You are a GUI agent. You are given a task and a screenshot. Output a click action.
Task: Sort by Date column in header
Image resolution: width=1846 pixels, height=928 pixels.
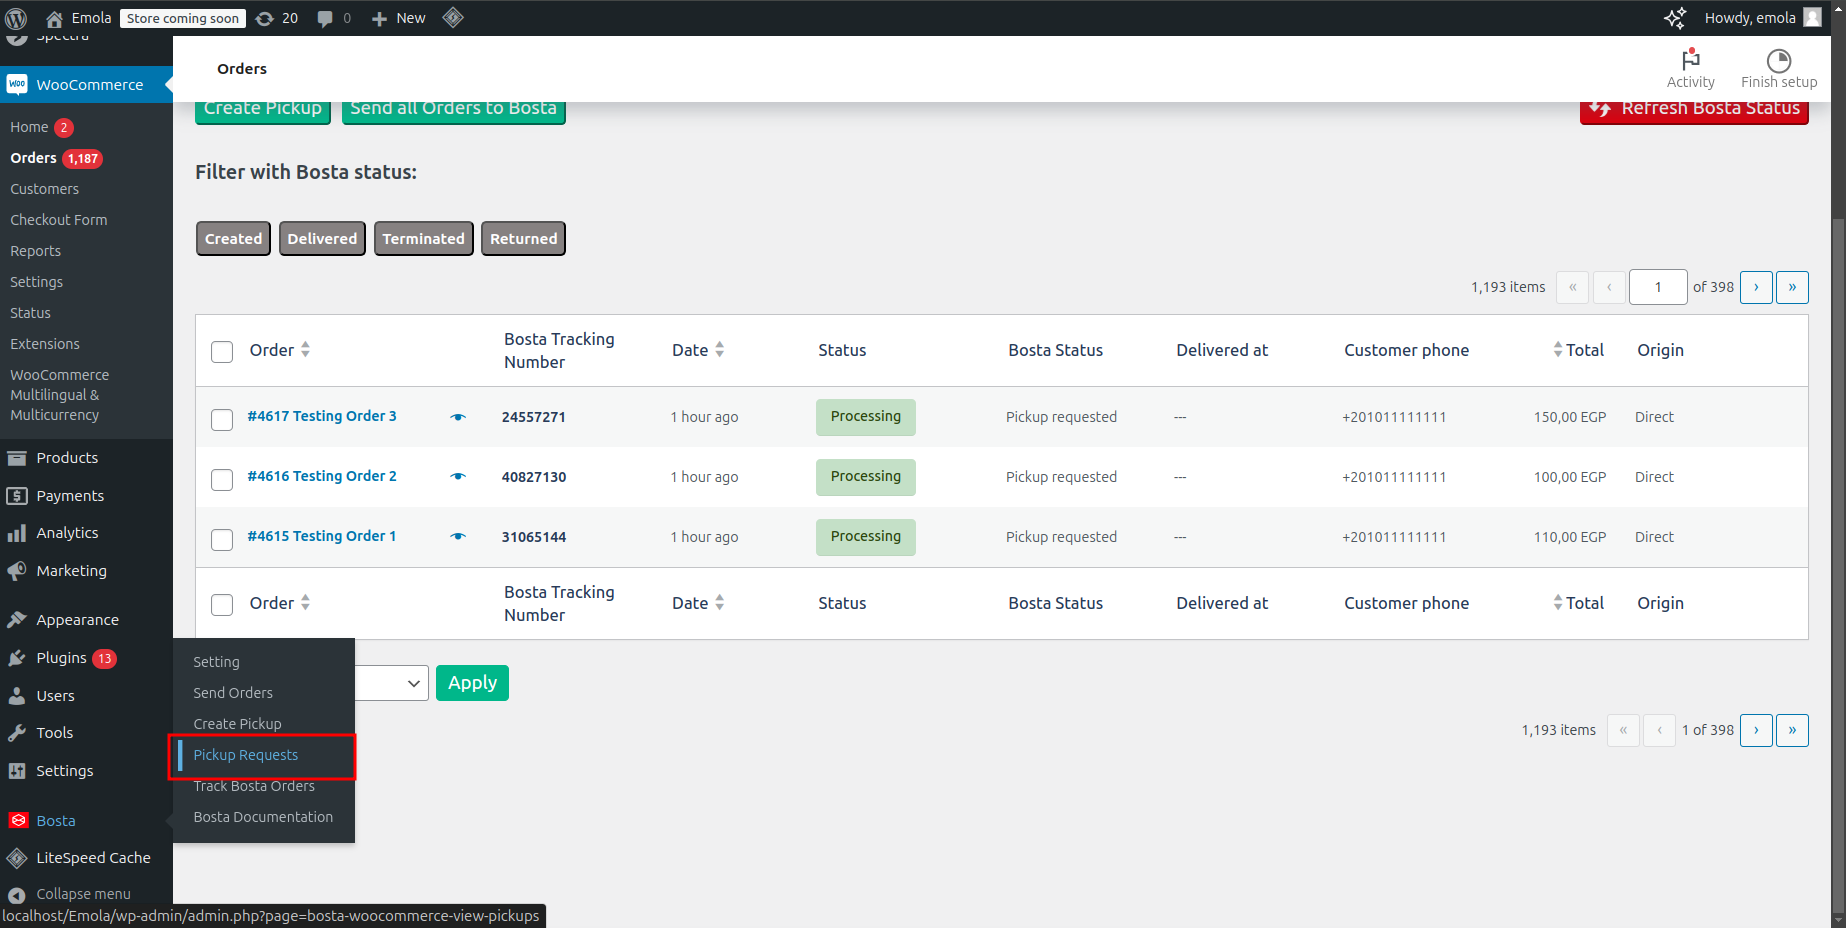(x=698, y=350)
